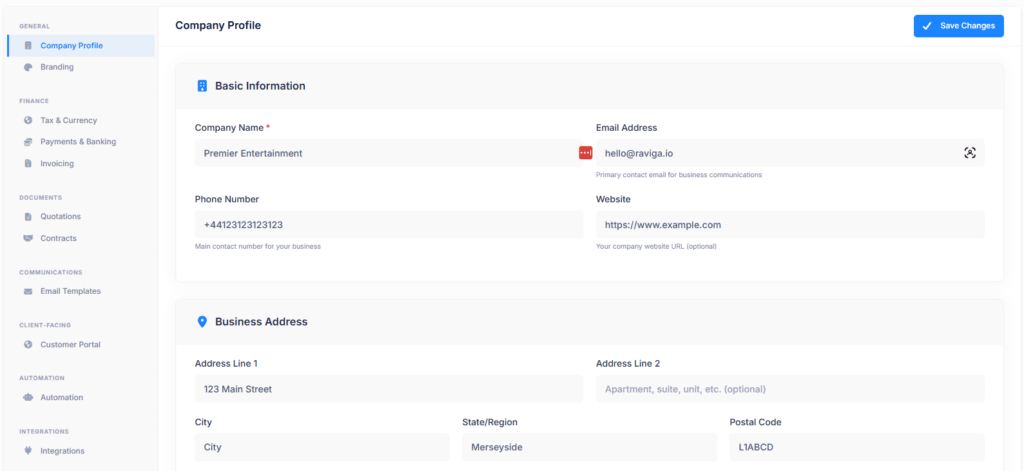Click the "FINANCE" sidebar group label
Image resolution: width=1024 pixels, height=471 pixels.
pos(34,101)
